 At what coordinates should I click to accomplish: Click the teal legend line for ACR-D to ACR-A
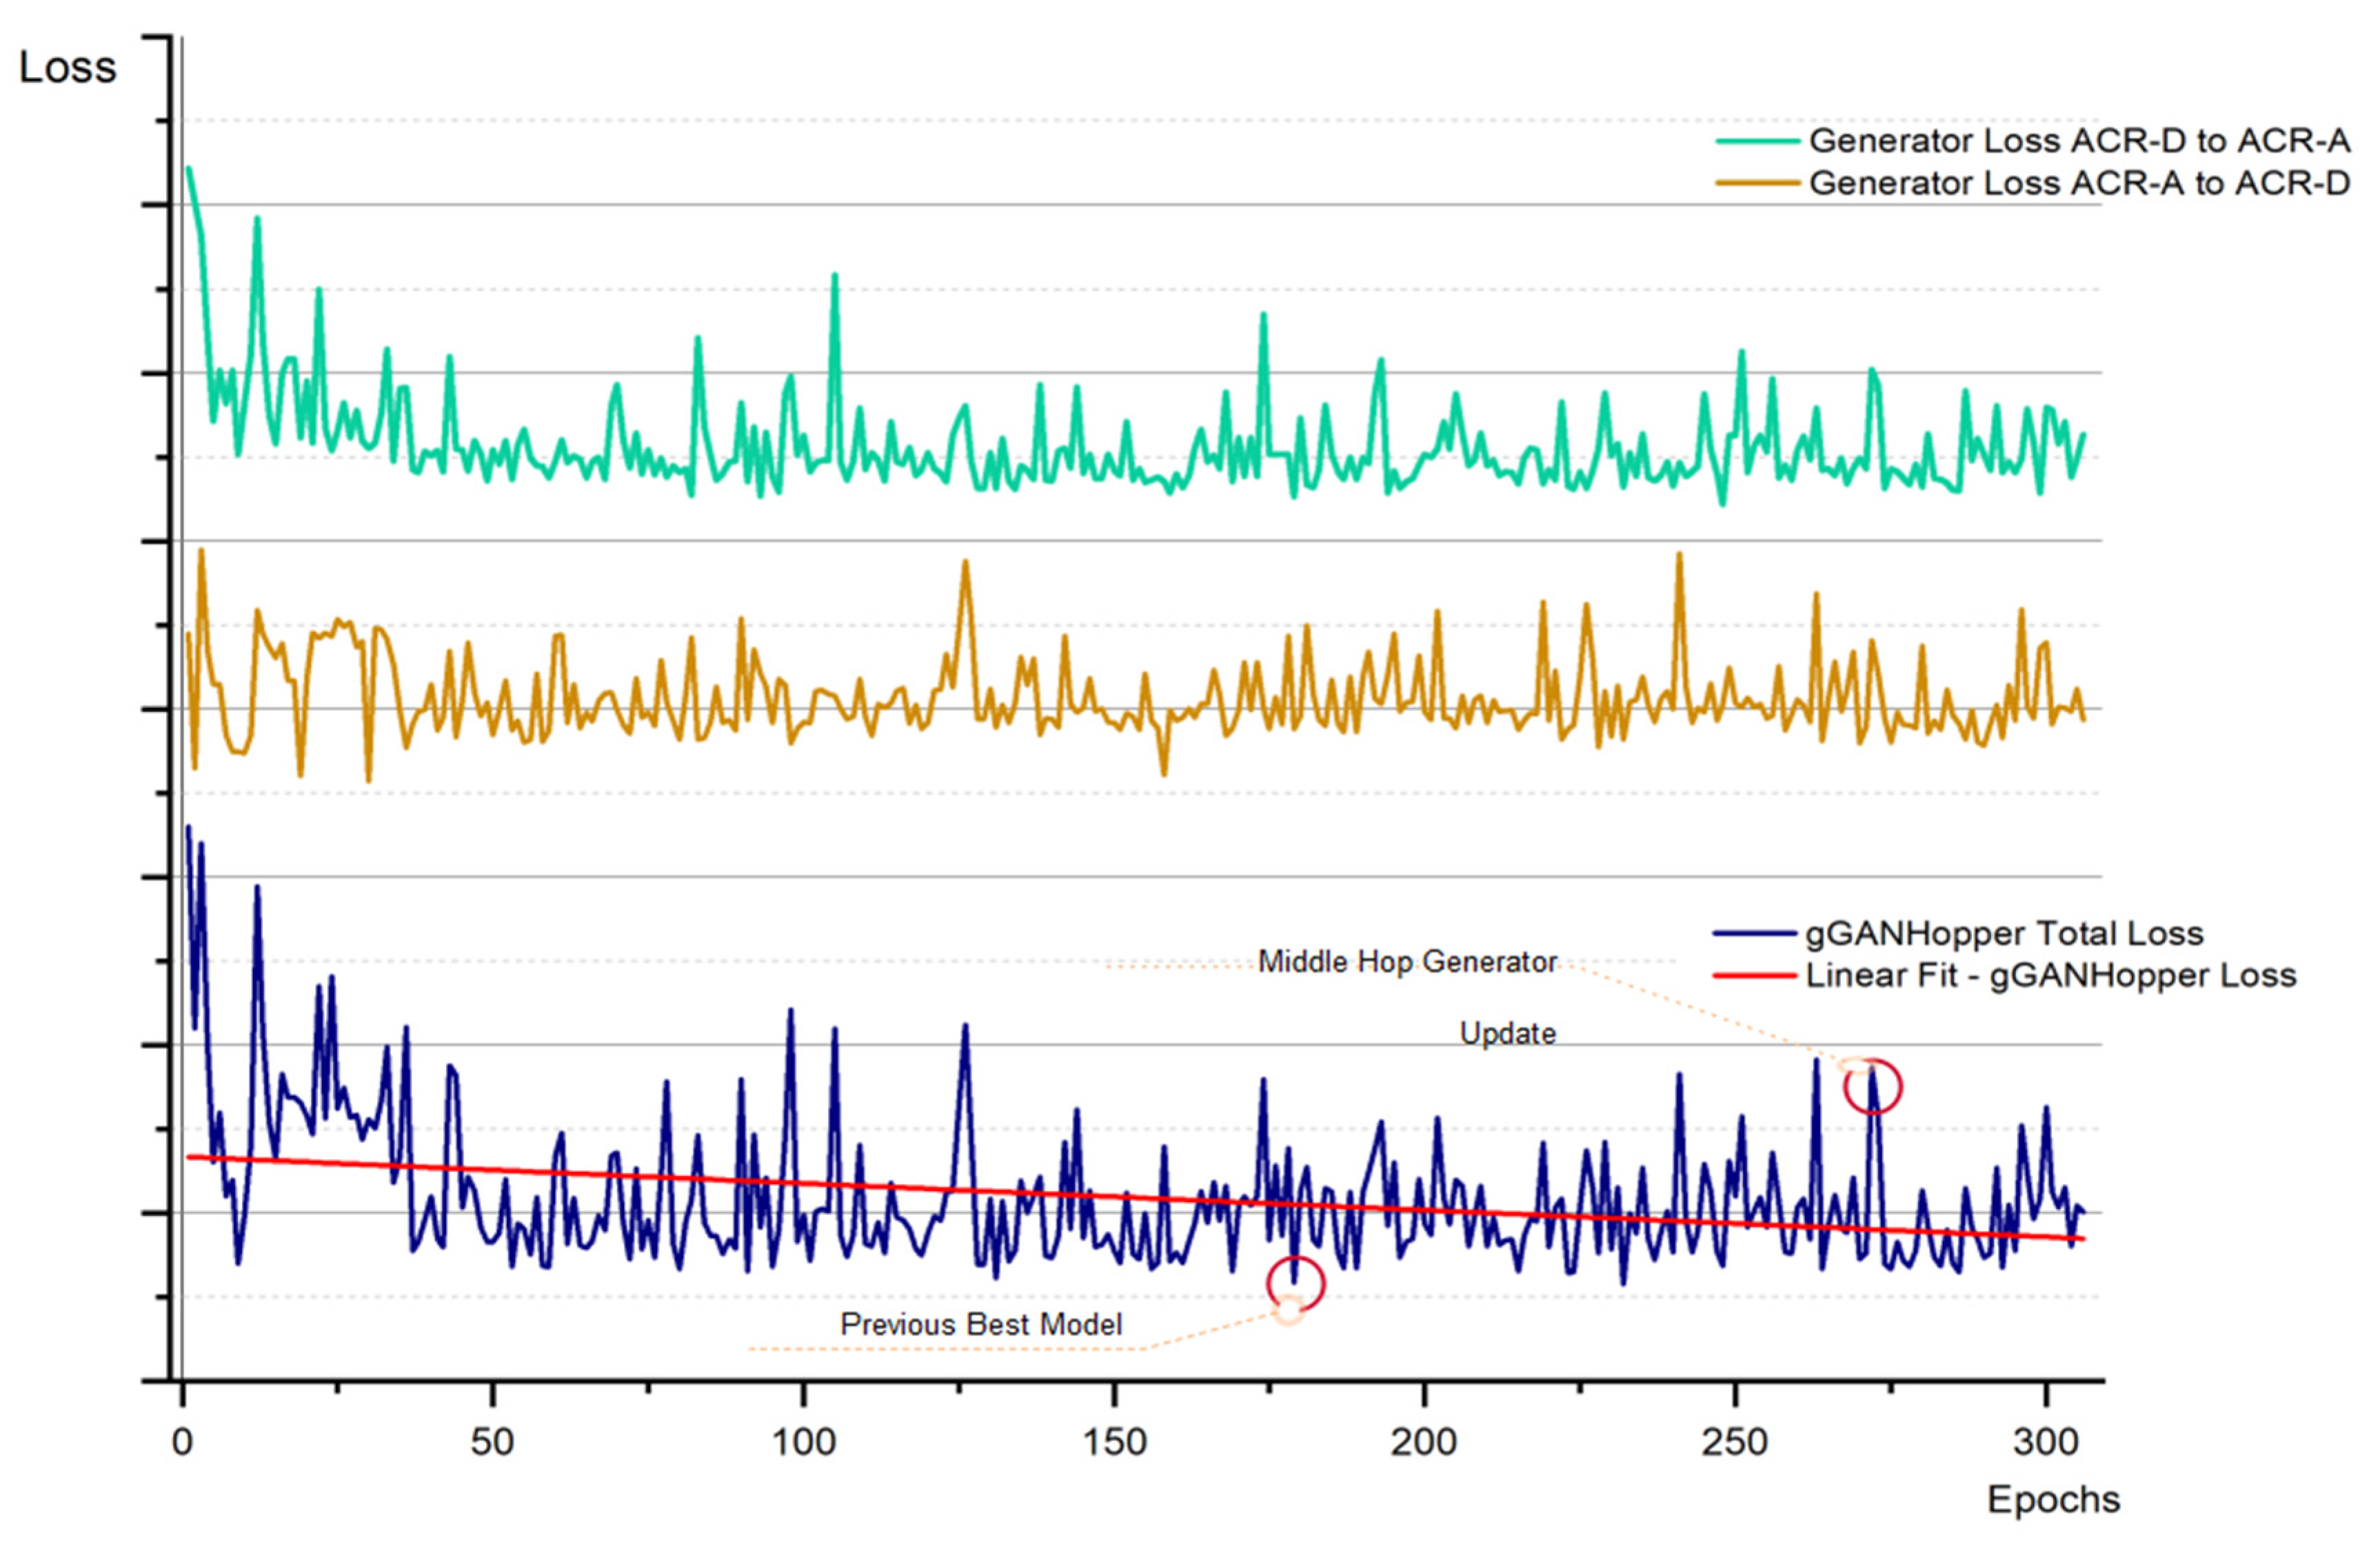[1757, 142]
